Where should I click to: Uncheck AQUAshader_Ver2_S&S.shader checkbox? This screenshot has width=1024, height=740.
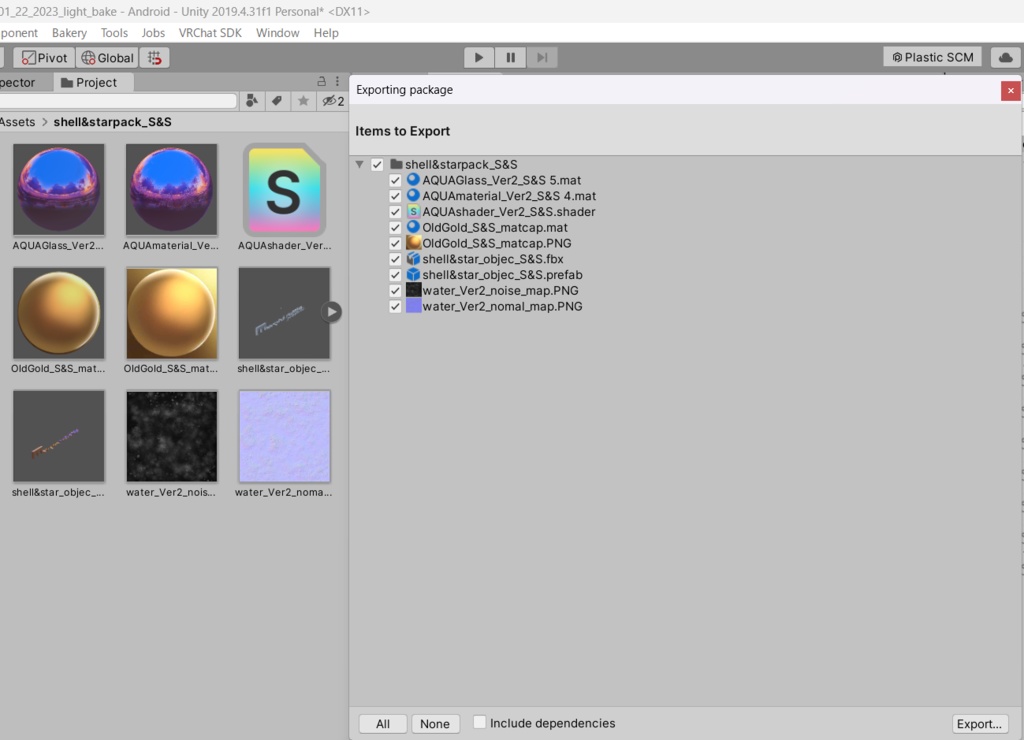point(395,212)
